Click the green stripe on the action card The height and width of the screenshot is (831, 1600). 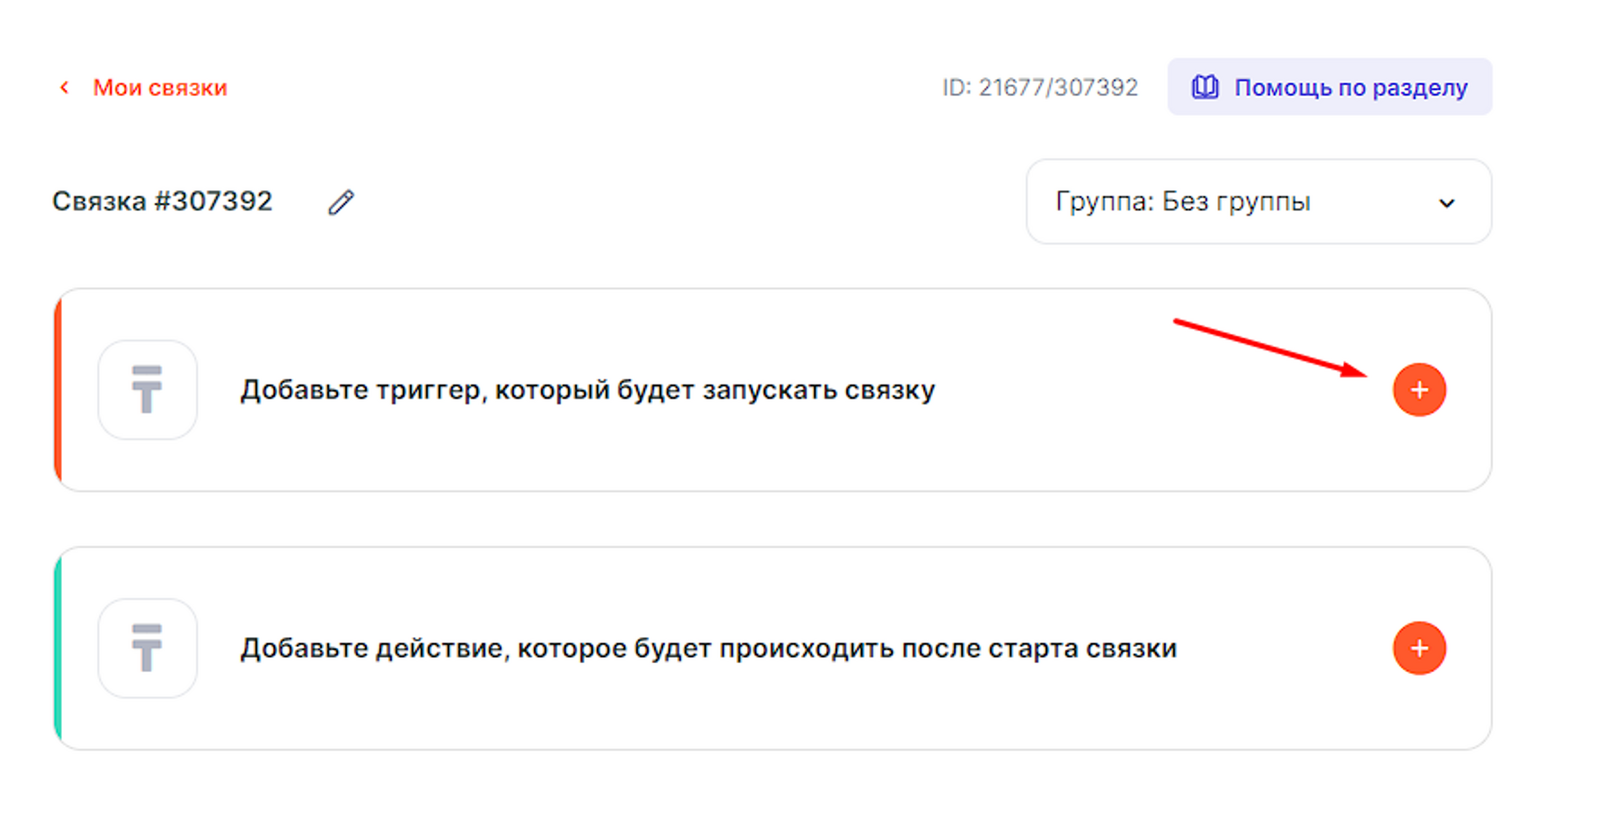pos(58,648)
